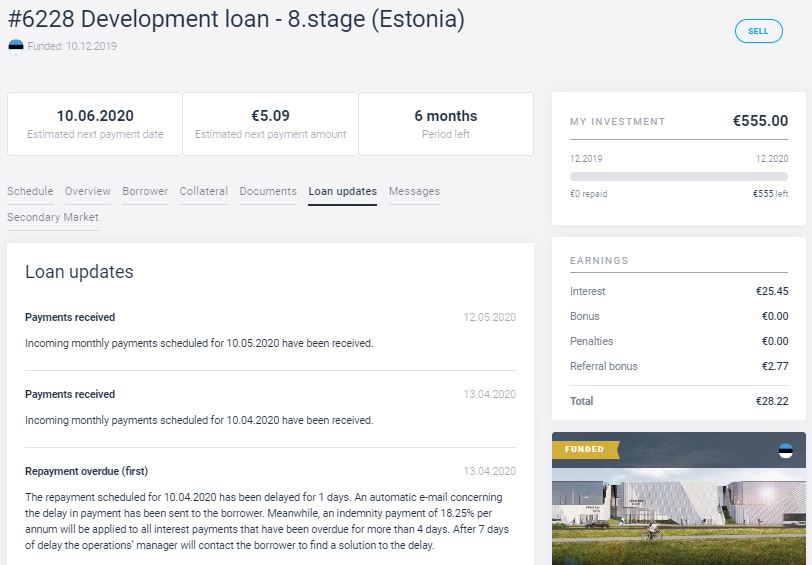The image size is (812, 565).
Task: Click the Repayment overdue (first) update title
Action: (x=86, y=471)
